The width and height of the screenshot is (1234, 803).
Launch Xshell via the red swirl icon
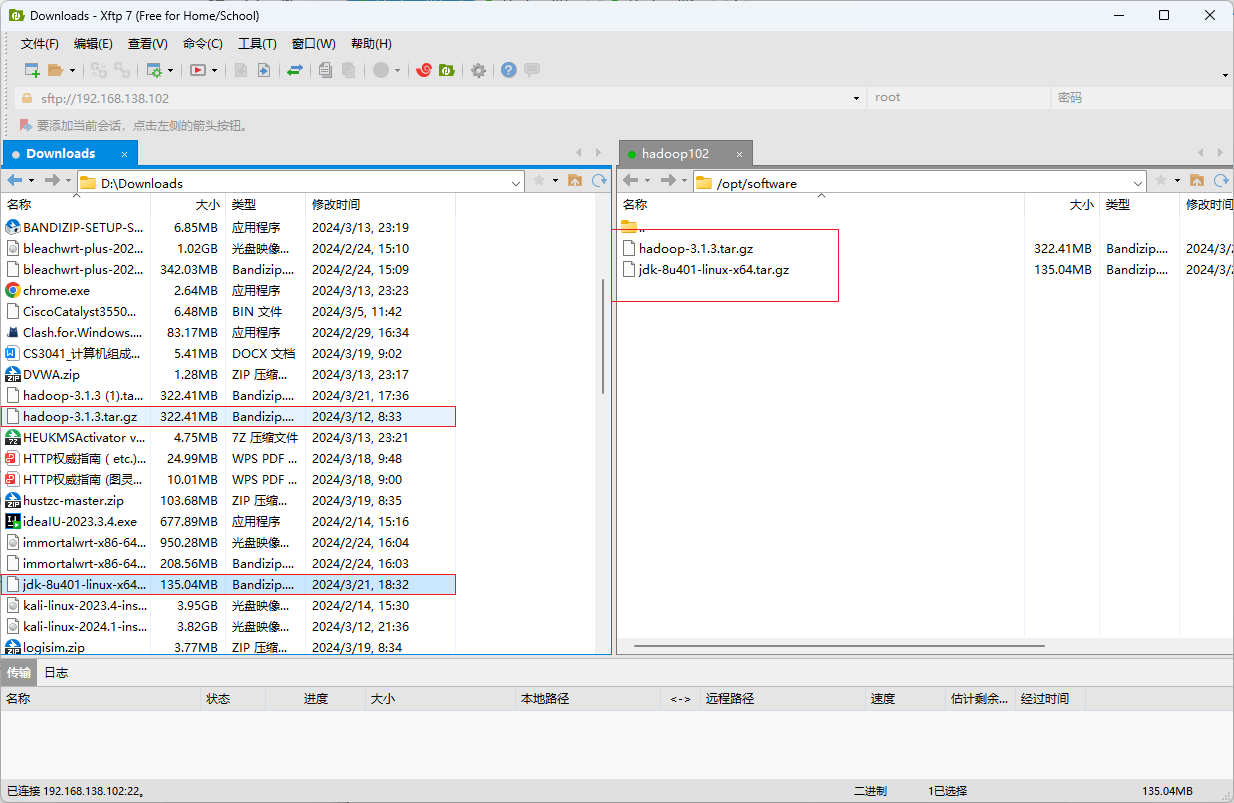(424, 70)
